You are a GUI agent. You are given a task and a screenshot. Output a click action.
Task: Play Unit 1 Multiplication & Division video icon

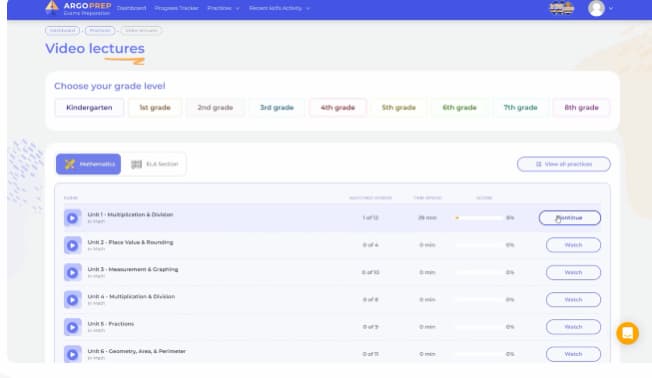tap(72, 218)
